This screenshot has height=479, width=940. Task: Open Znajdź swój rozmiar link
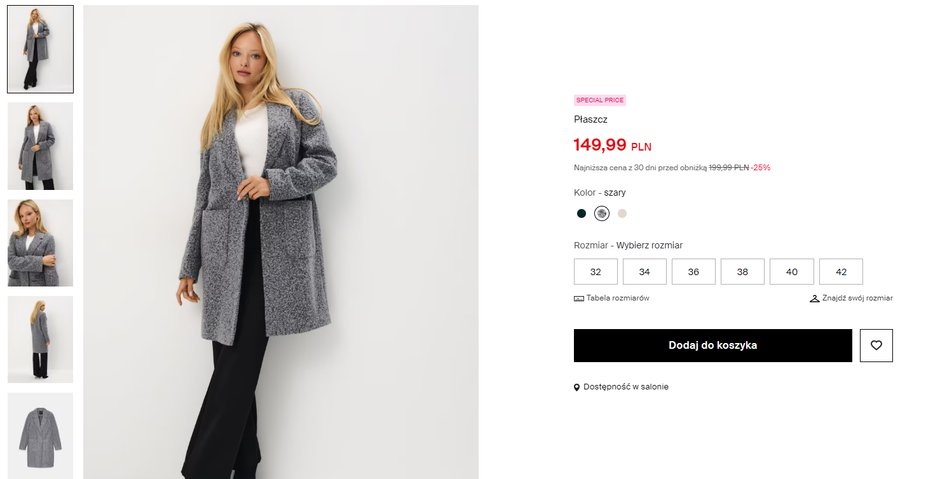(x=857, y=298)
